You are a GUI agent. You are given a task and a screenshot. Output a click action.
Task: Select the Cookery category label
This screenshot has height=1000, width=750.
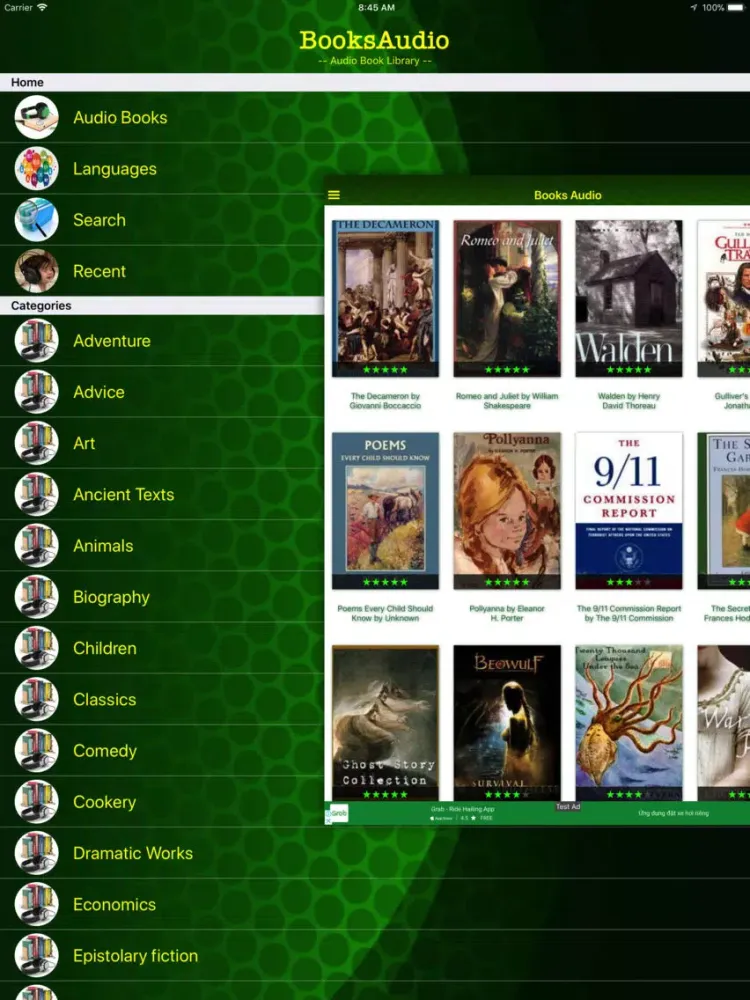104,802
